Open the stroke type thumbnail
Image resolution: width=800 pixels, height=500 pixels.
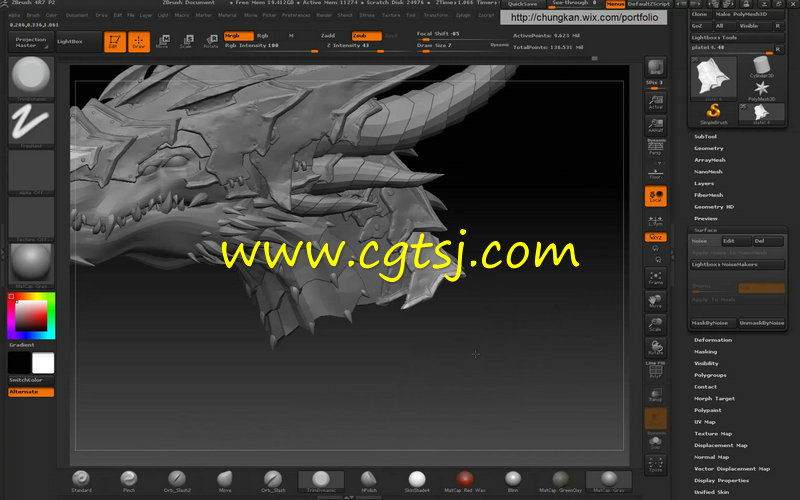pyautogui.click(x=31, y=125)
